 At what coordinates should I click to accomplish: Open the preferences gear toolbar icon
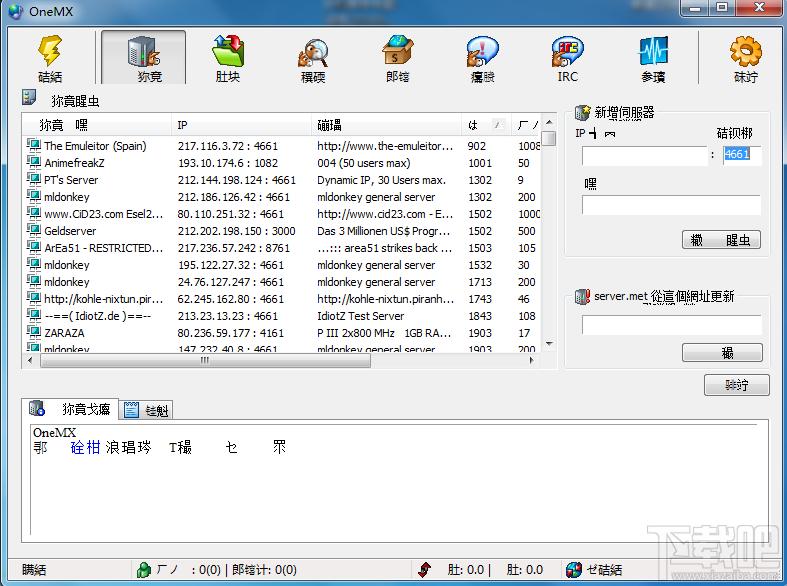point(745,51)
